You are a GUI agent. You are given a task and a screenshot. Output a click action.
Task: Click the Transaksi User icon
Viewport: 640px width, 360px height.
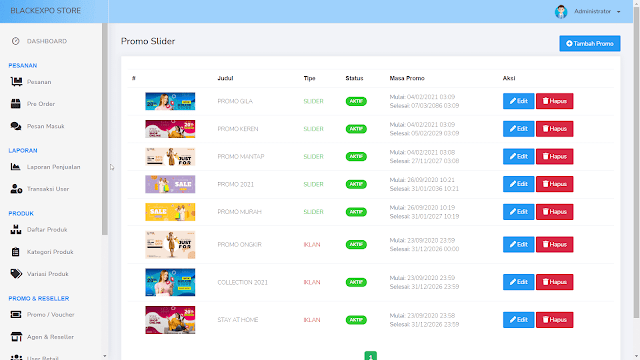(x=16, y=189)
